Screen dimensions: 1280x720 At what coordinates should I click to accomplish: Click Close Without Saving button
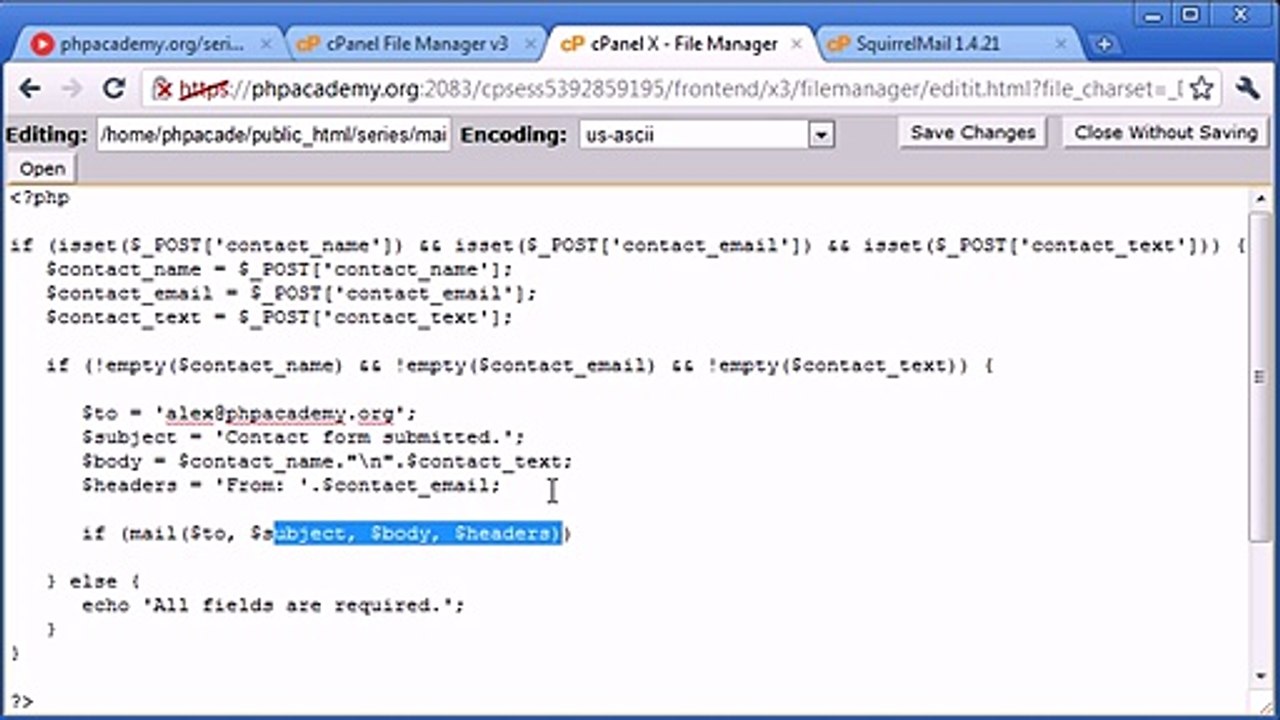[x=1165, y=133]
